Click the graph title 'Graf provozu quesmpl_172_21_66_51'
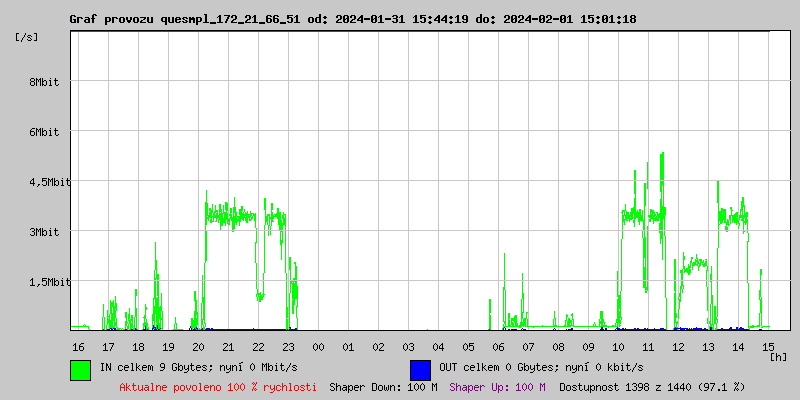The image size is (800, 400). coord(184,19)
